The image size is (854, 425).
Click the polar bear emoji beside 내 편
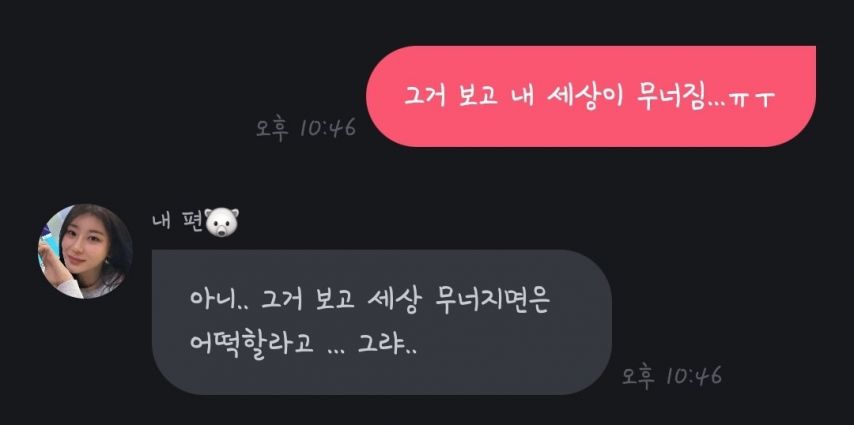tap(222, 223)
